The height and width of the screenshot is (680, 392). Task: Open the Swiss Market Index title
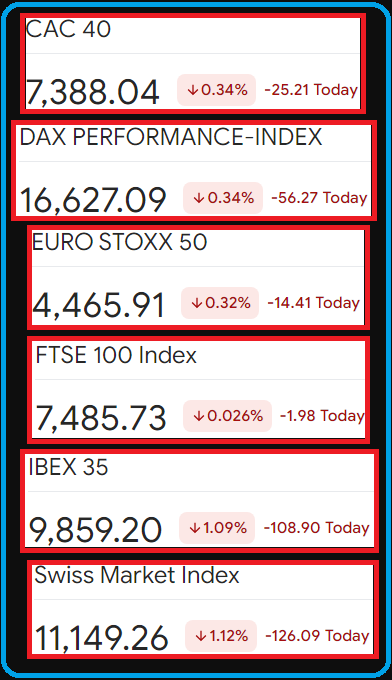[x=137, y=575]
